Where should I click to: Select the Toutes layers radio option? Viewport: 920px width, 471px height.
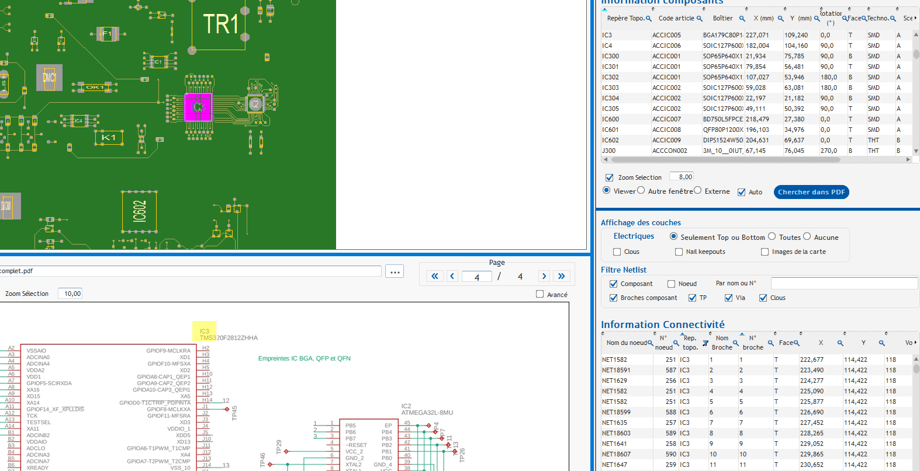coord(772,236)
